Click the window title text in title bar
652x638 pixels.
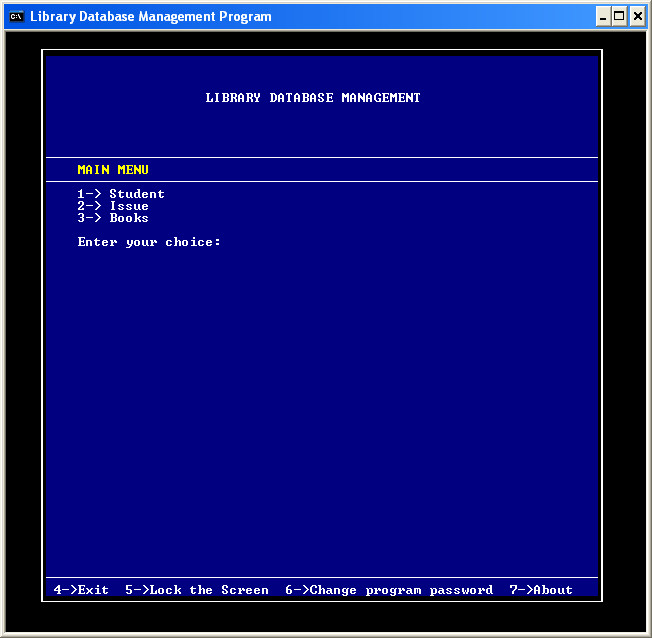coord(150,16)
